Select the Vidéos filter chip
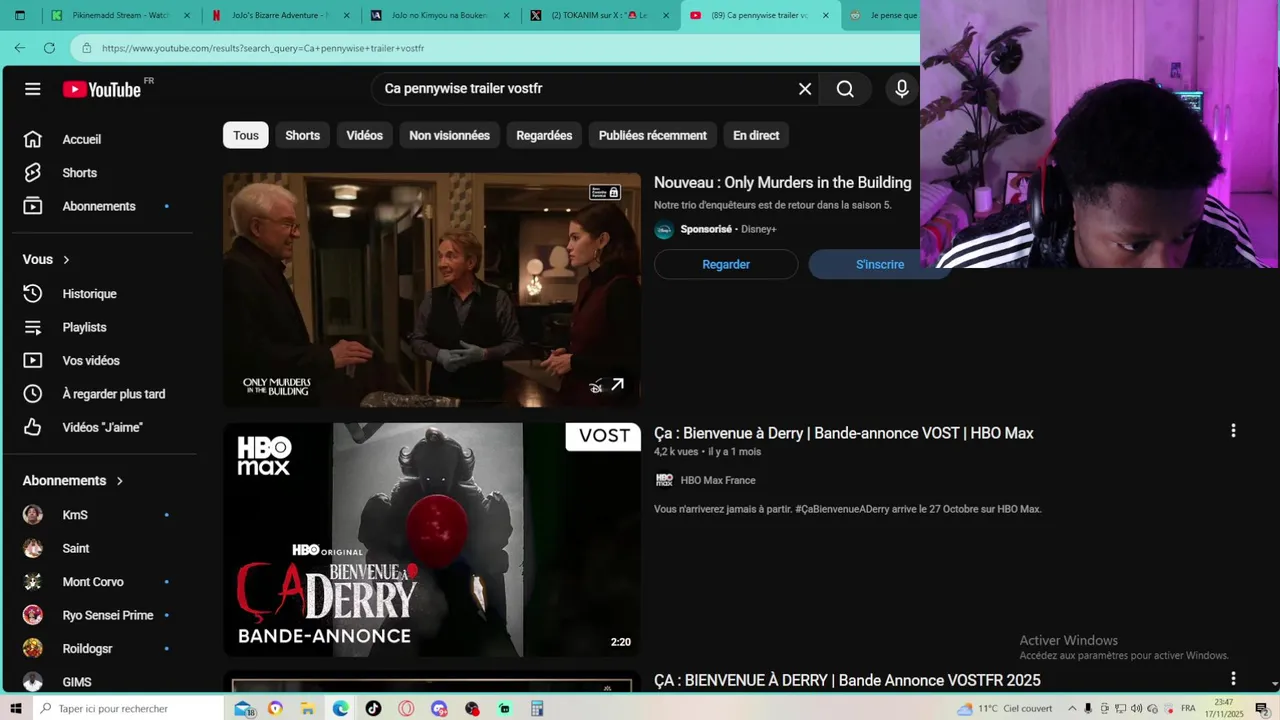Viewport: 1280px width, 720px height. click(364, 135)
